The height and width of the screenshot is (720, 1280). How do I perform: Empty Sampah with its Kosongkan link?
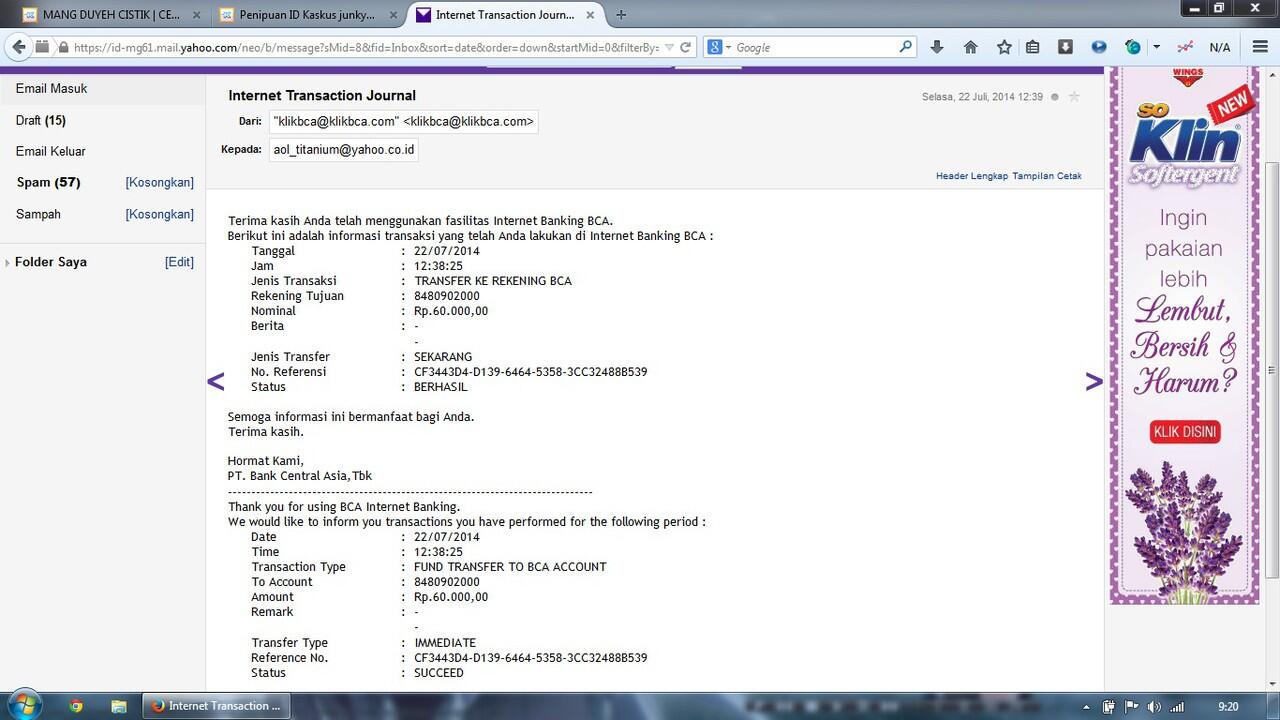point(159,214)
